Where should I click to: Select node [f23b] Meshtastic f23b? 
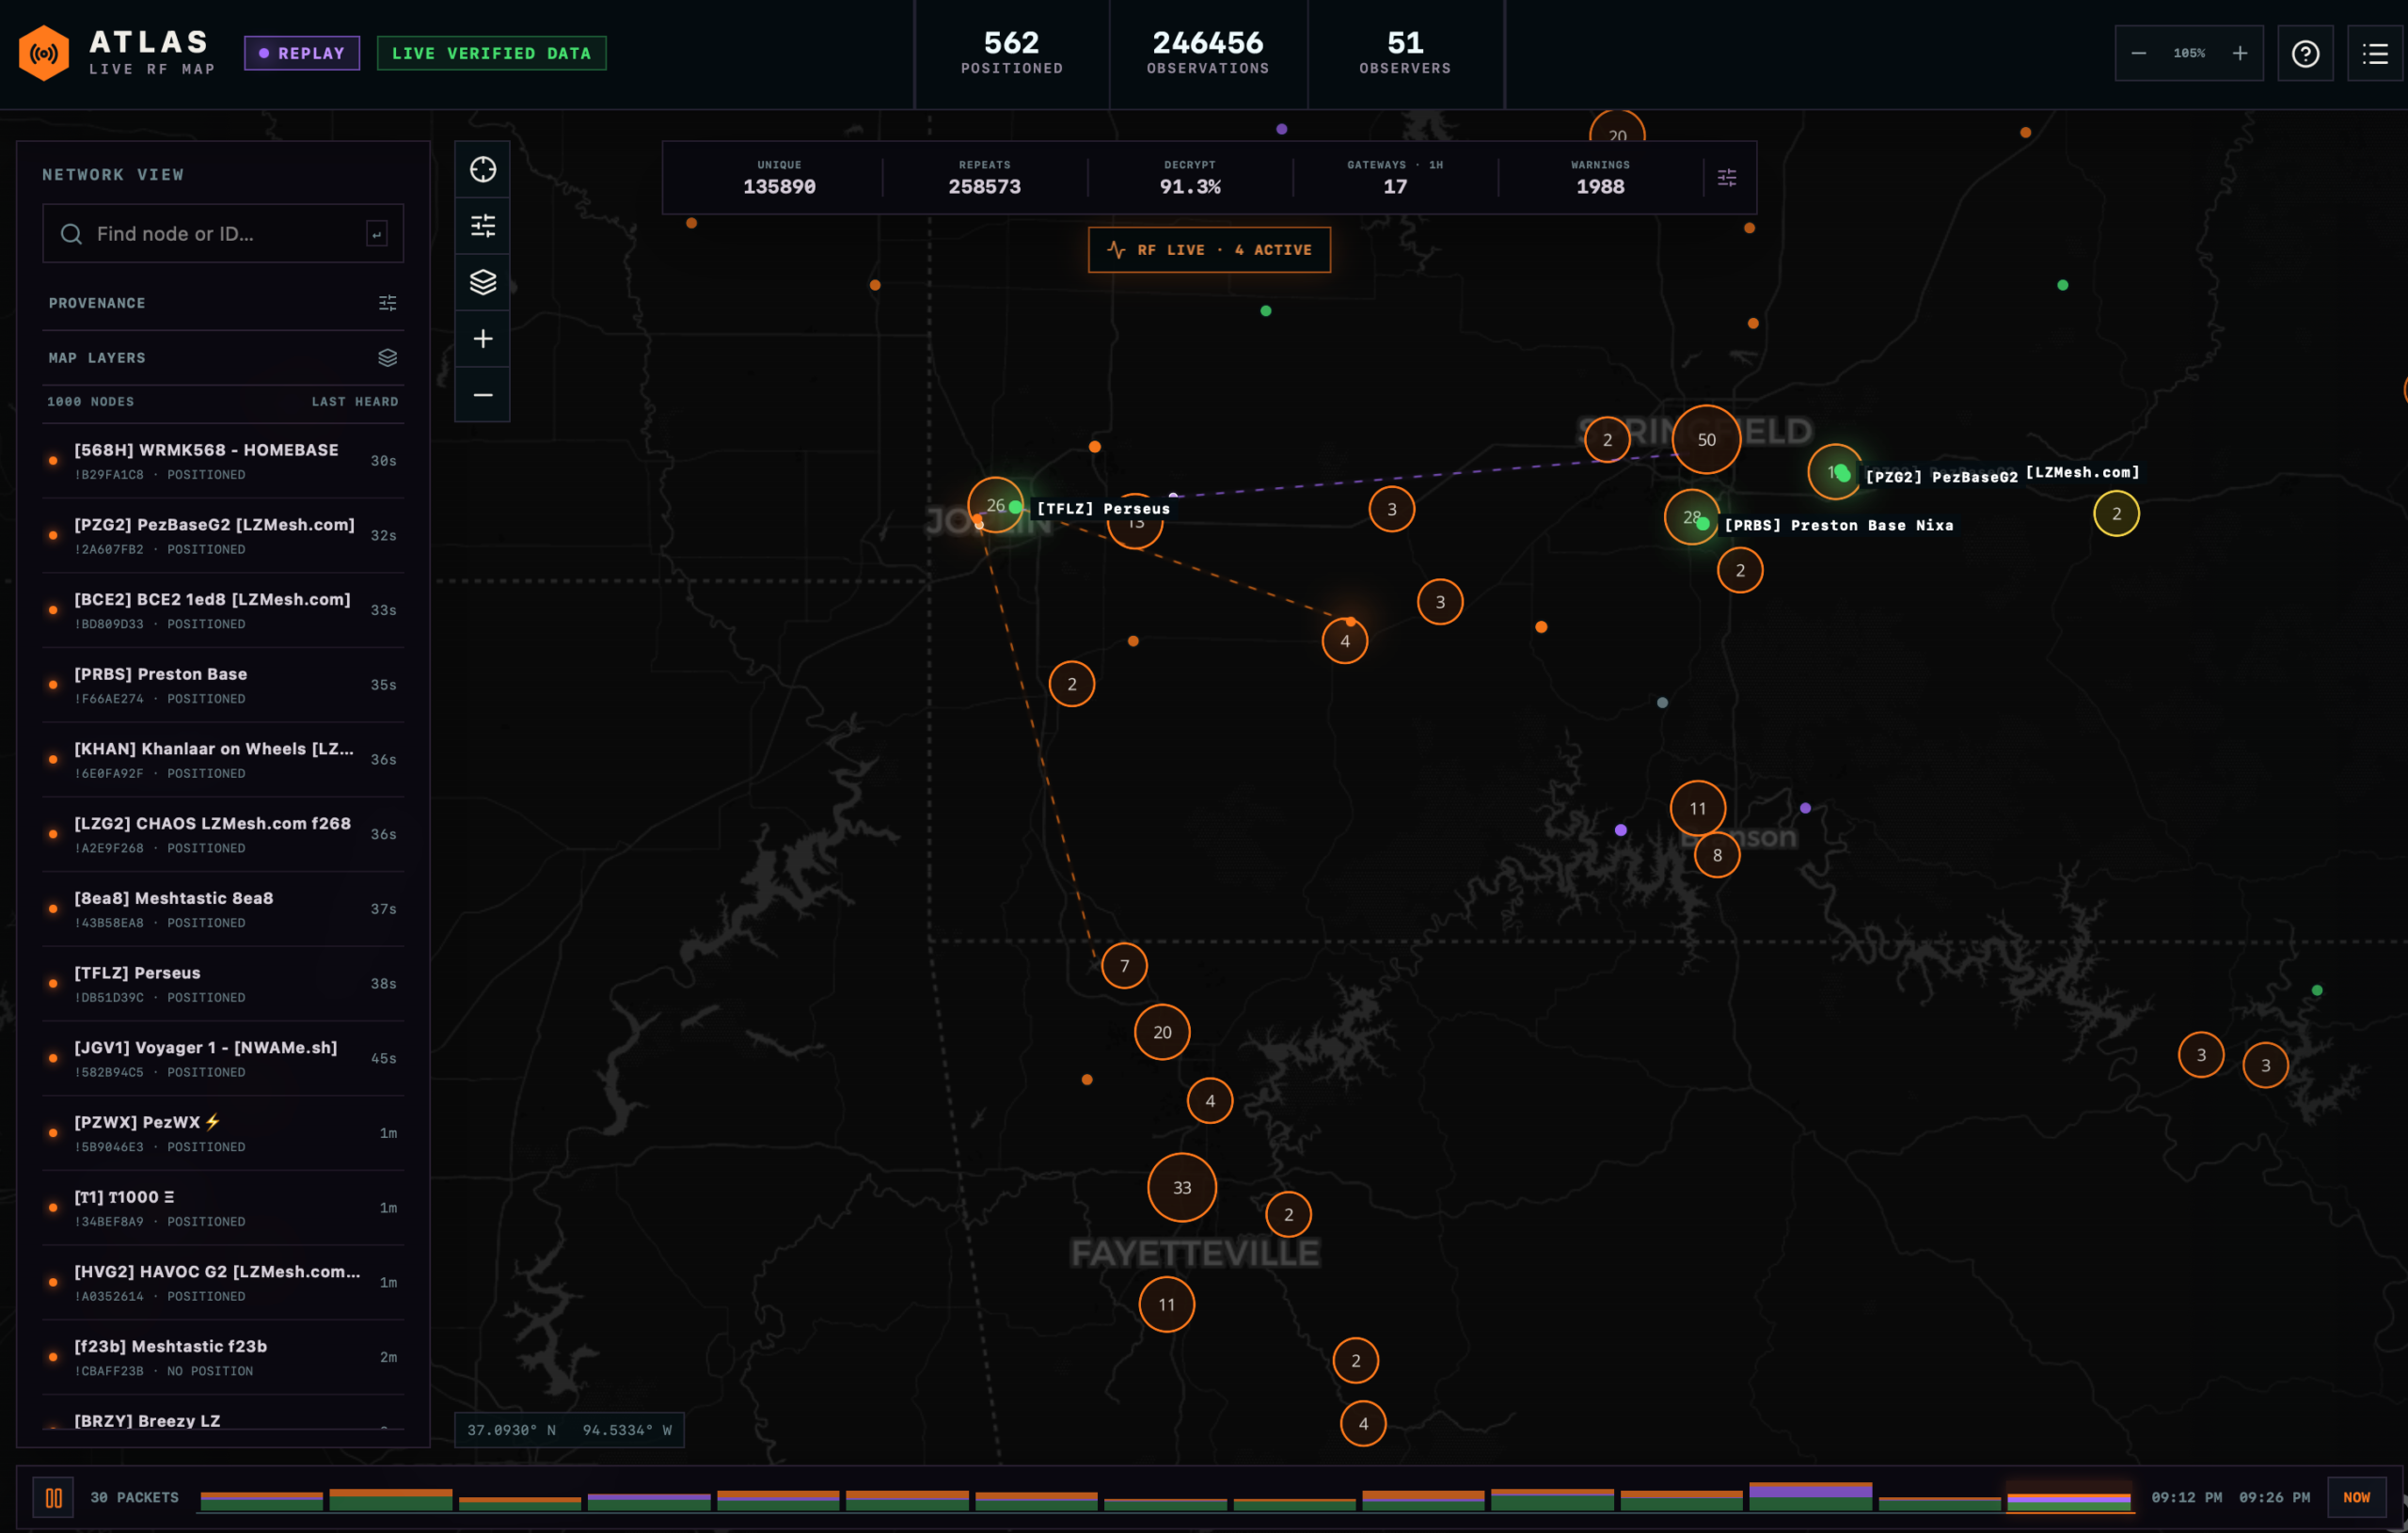click(223, 1357)
